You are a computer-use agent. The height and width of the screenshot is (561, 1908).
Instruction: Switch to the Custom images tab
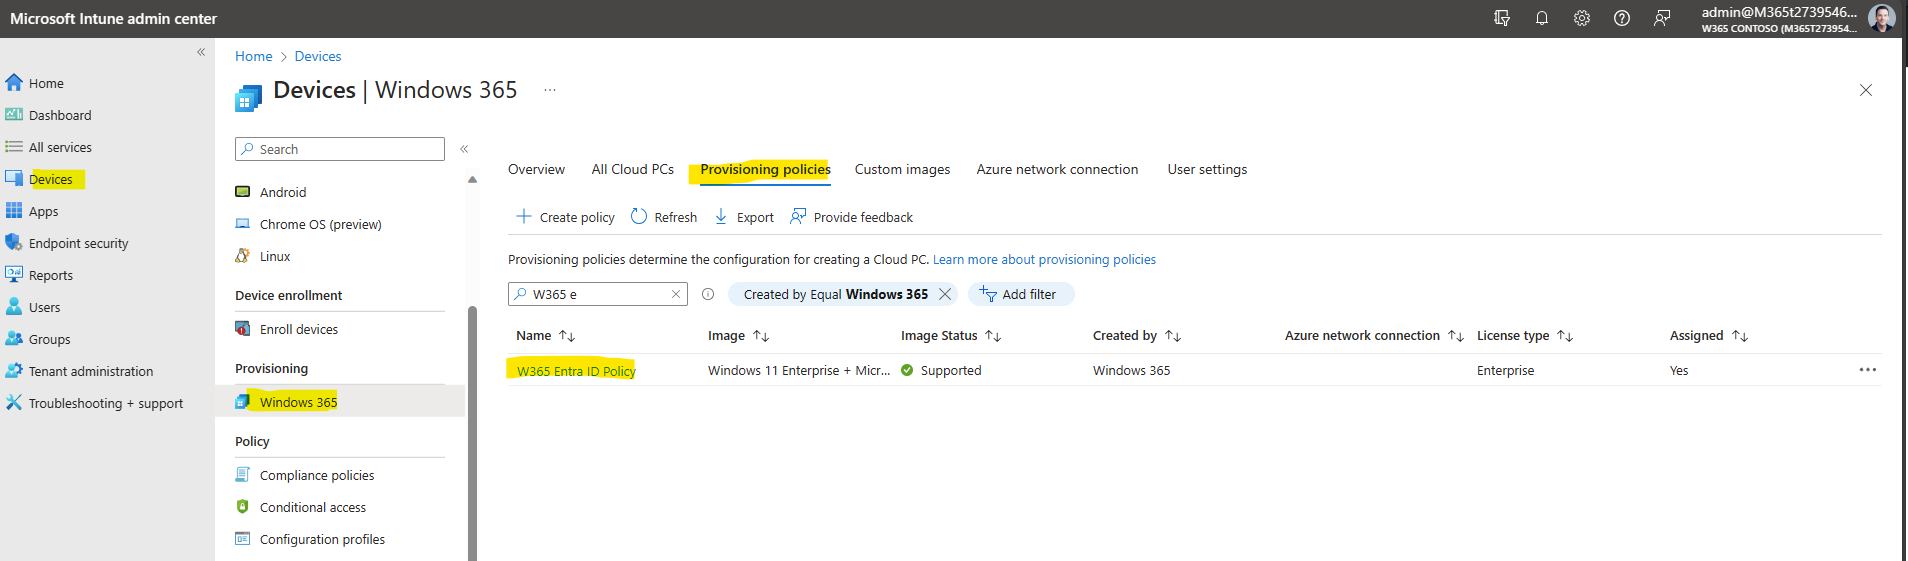tap(902, 169)
